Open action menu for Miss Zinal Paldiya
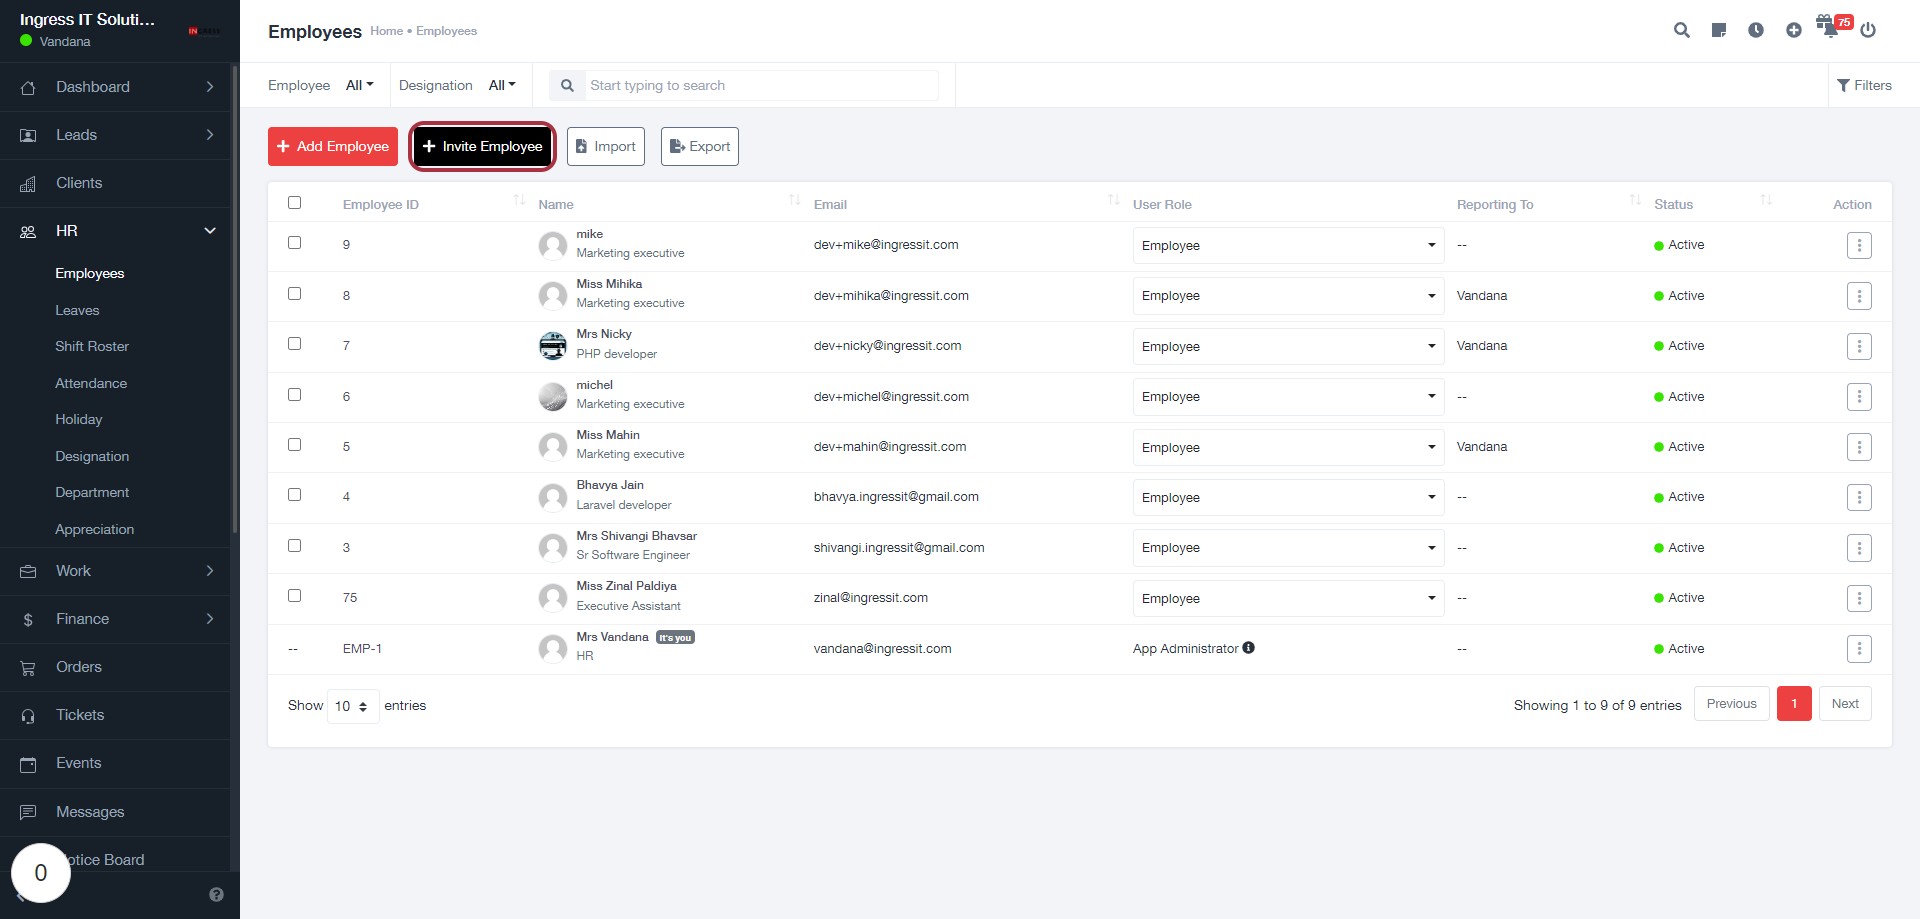Screen dimensions: 1920x919 1859,598
